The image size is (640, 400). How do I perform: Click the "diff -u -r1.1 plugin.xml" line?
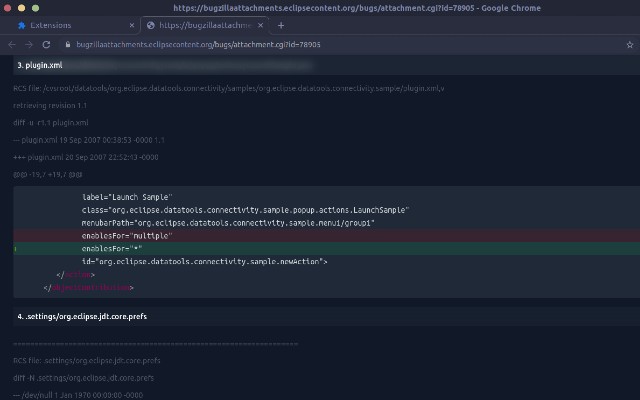(x=51, y=122)
